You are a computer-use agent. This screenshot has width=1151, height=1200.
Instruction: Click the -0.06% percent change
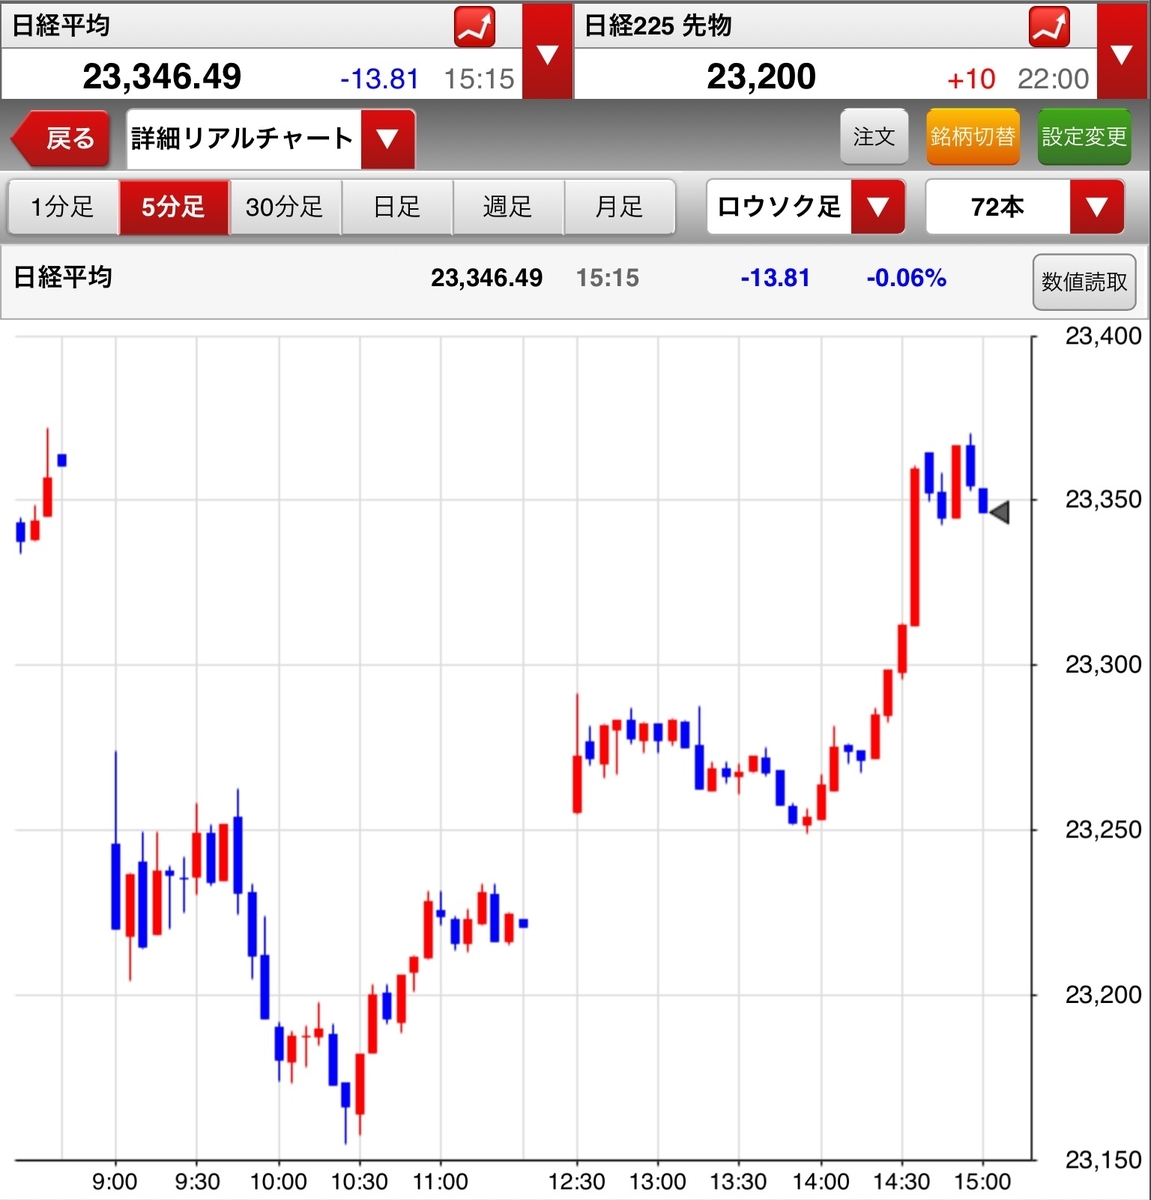pyautogui.click(x=906, y=278)
